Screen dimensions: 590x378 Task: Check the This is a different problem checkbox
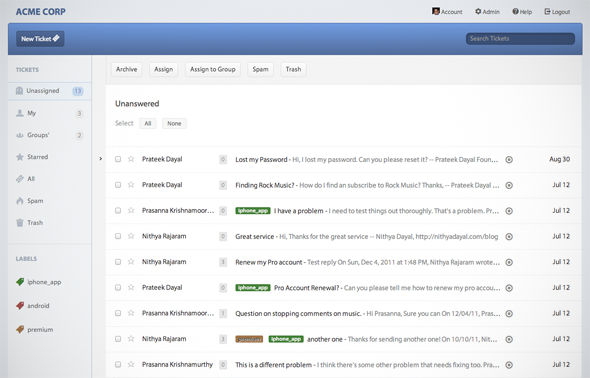point(118,364)
